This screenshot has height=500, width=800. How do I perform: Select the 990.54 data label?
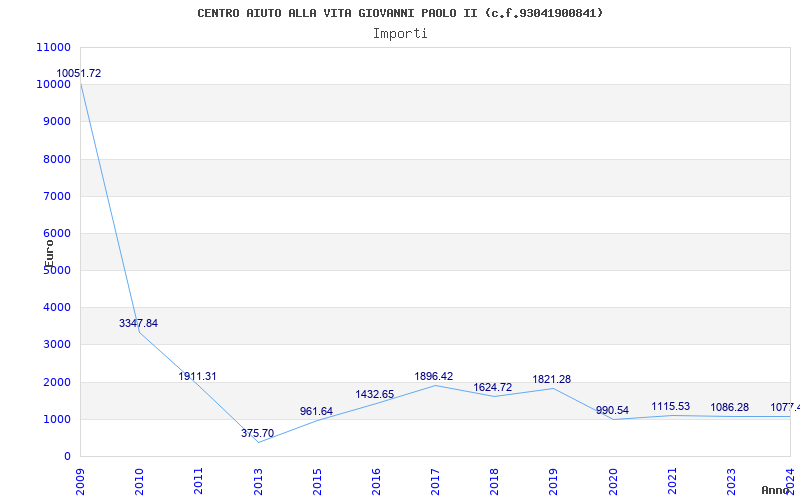click(612, 410)
